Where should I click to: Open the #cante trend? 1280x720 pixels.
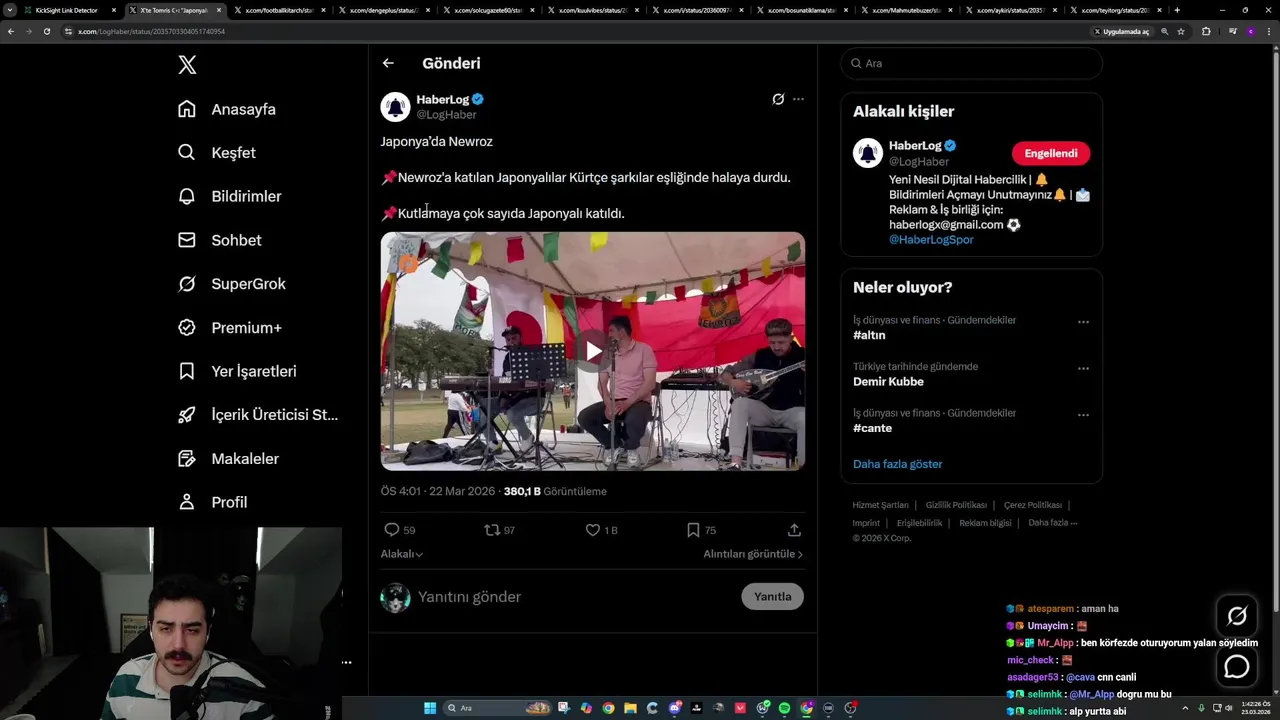pyautogui.click(x=872, y=428)
